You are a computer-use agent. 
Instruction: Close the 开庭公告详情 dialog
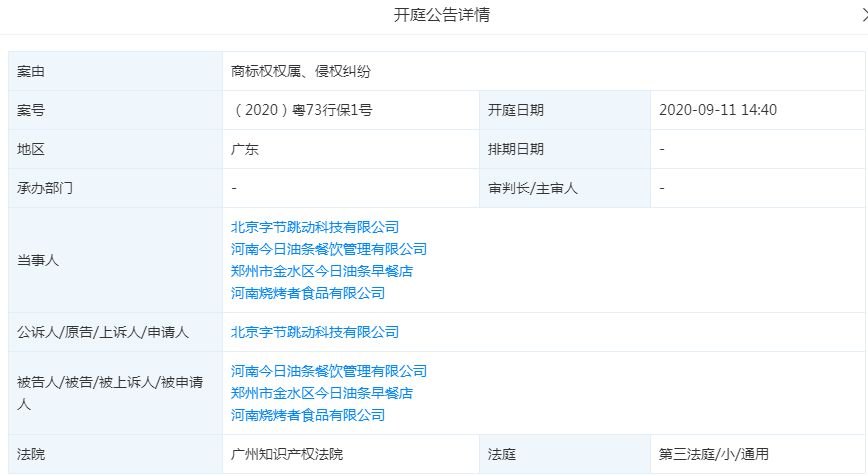pyautogui.click(x=855, y=16)
